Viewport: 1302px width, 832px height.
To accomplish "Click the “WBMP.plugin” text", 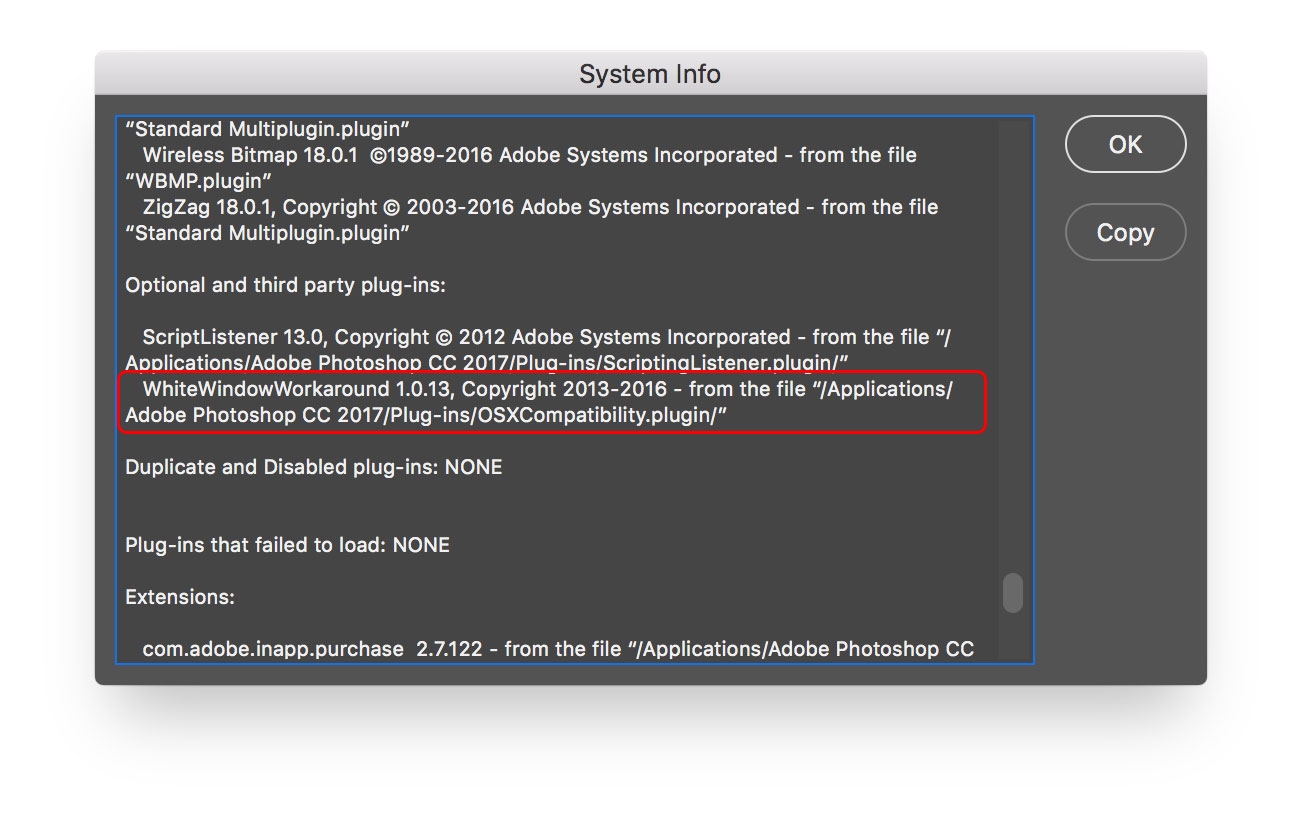I will pyautogui.click(x=199, y=181).
